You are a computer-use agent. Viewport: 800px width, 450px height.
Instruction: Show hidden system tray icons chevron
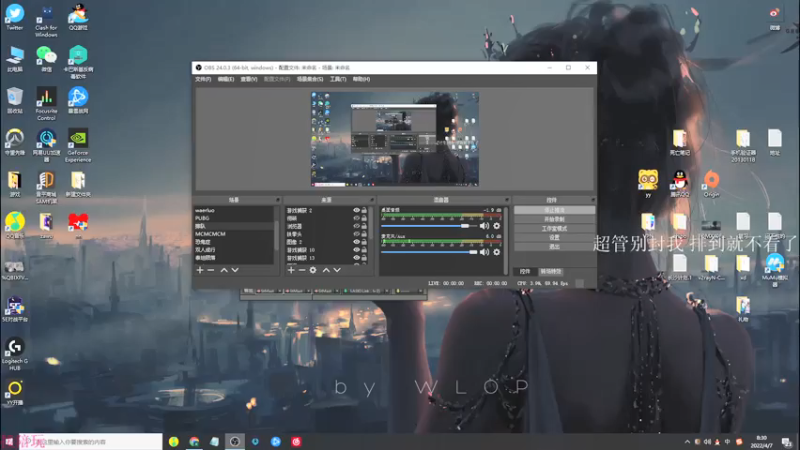point(687,442)
